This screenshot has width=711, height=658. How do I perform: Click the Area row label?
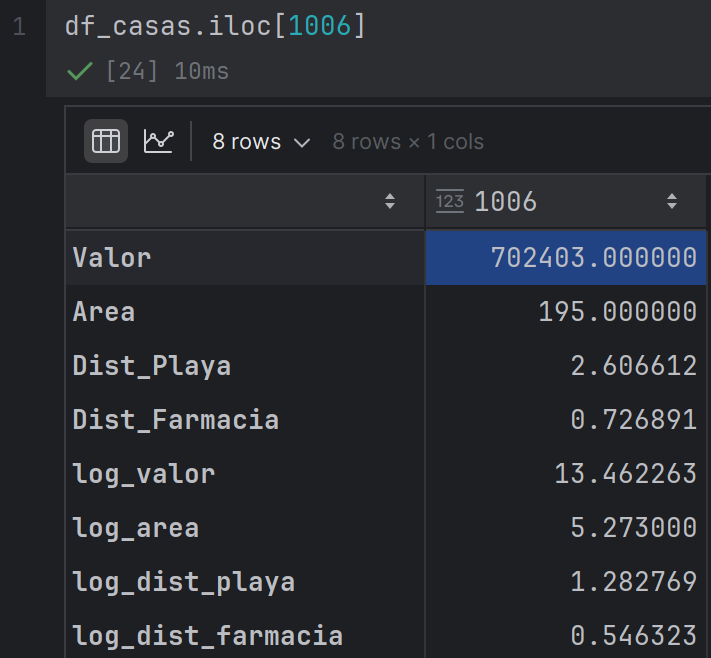(x=104, y=312)
